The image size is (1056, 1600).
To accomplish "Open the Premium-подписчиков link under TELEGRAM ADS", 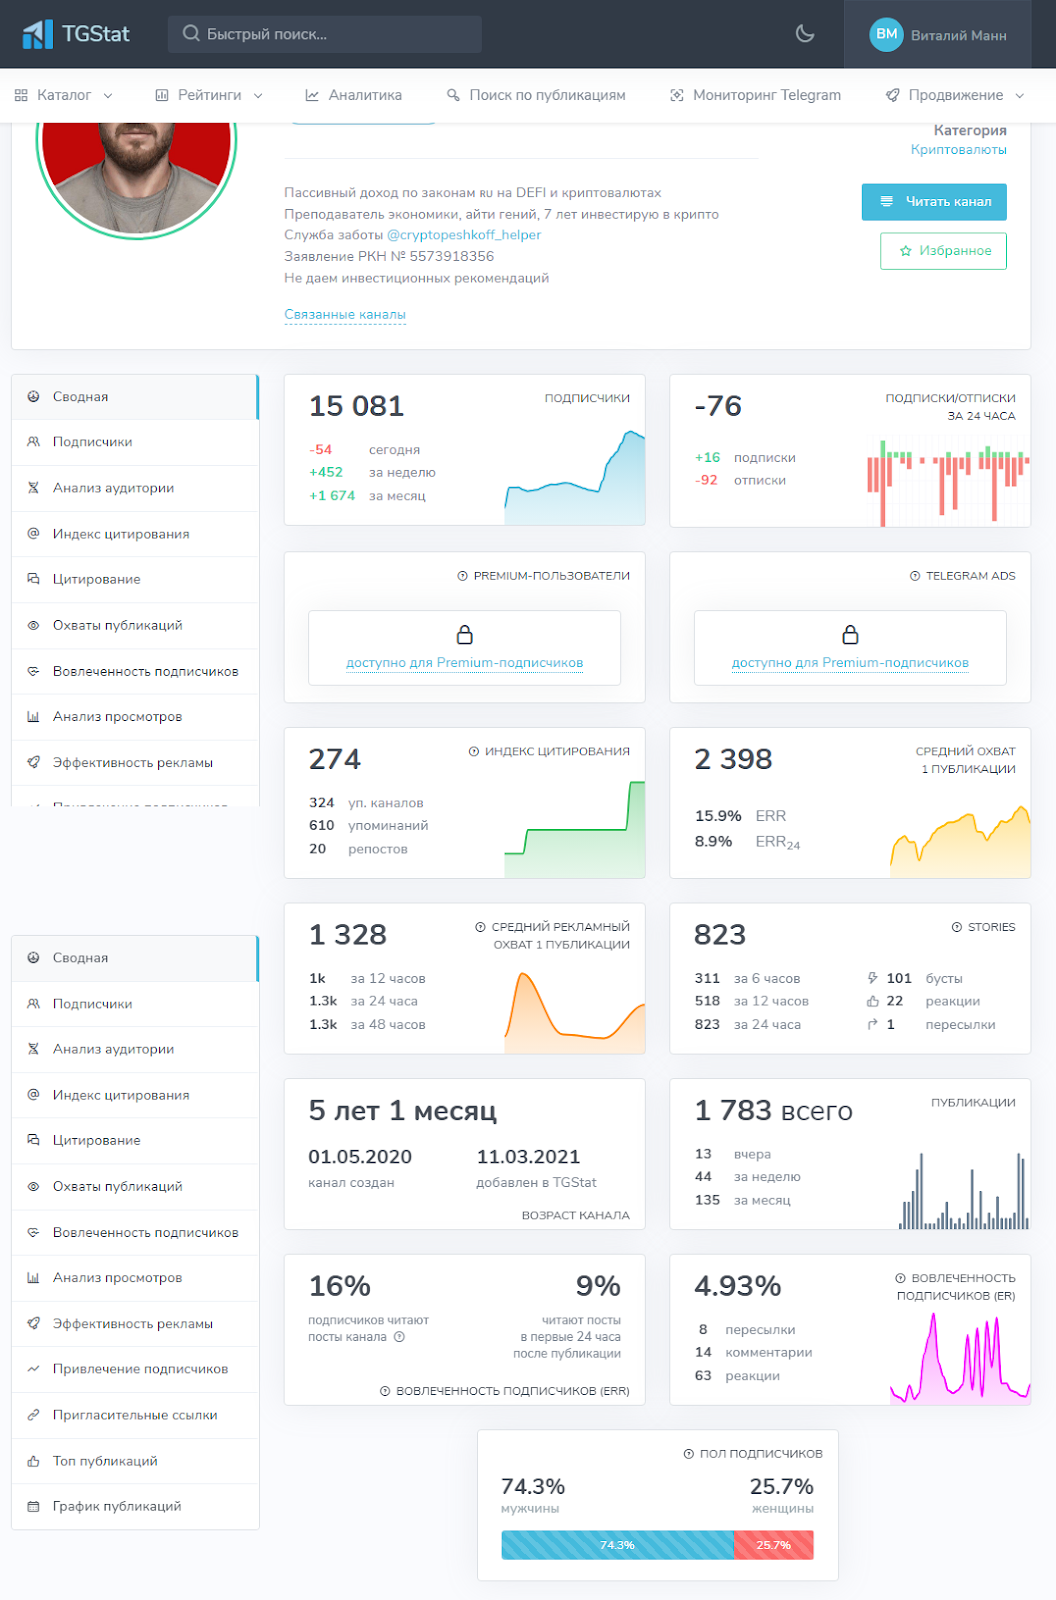I will coord(850,663).
